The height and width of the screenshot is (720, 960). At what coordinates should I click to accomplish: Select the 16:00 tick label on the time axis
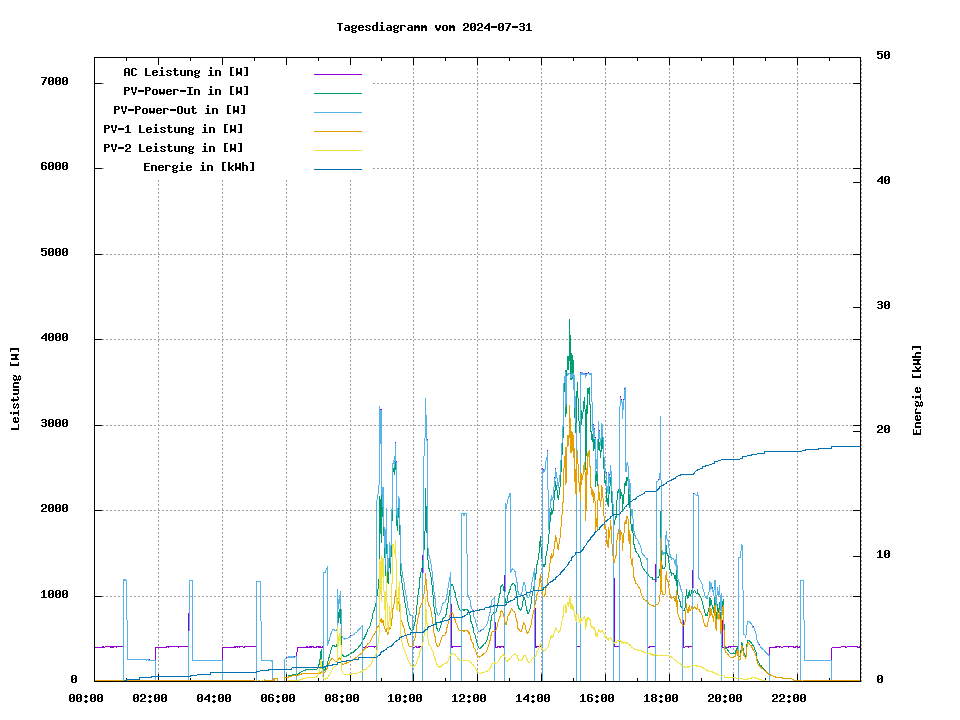click(x=597, y=698)
